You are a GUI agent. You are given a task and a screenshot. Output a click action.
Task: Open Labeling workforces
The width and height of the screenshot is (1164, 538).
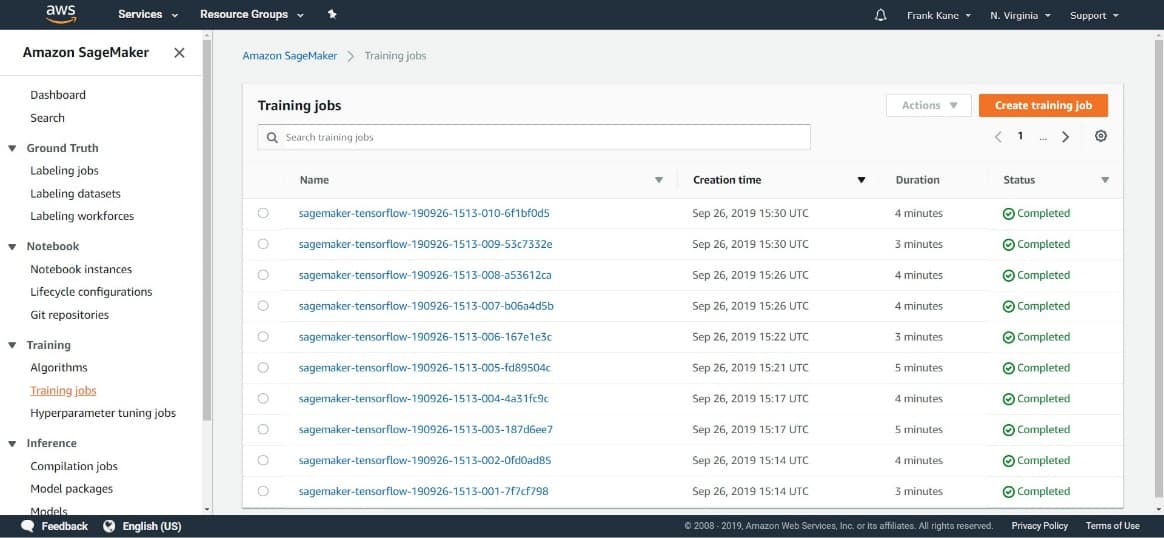pos(82,217)
